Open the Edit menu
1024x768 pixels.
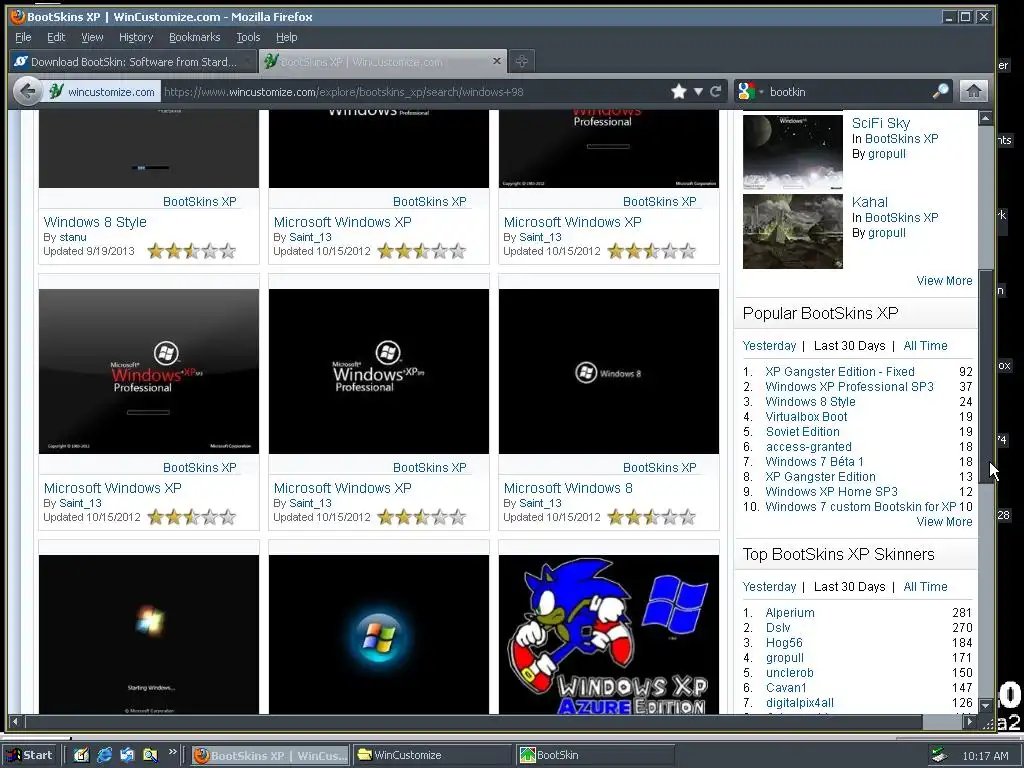[x=56, y=37]
